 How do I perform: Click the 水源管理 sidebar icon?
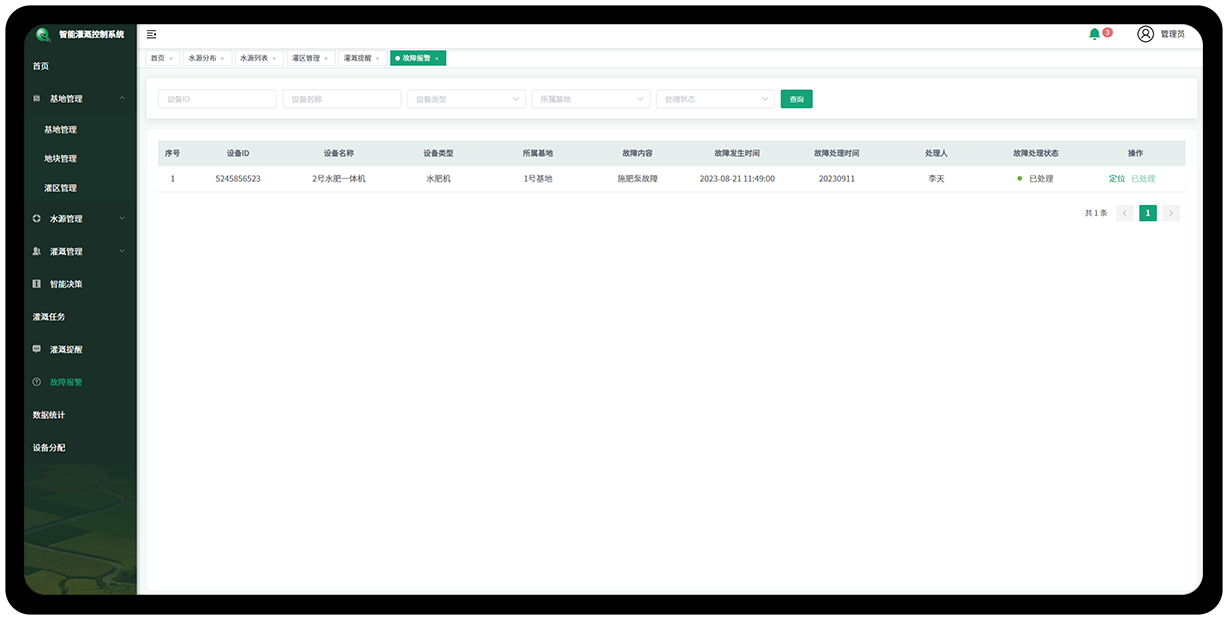click(x=37, y=218)
